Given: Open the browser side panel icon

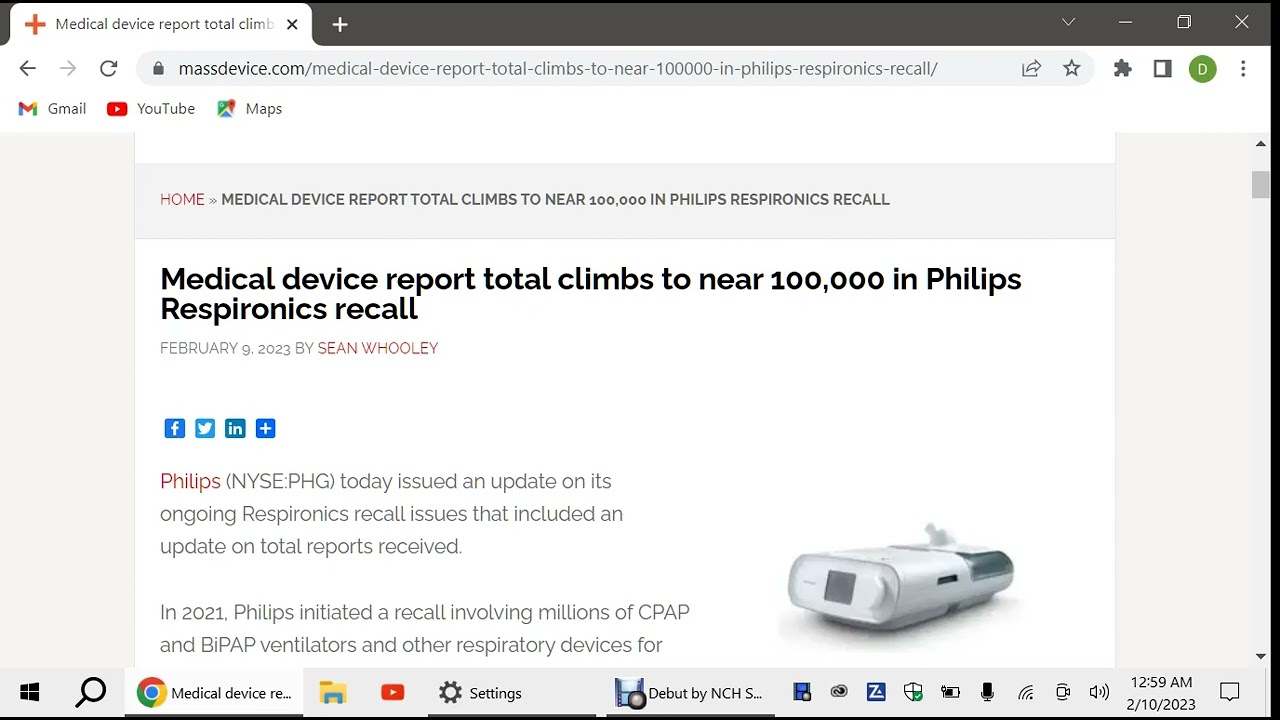Looking at the screenshot, I should [1162, 68].
